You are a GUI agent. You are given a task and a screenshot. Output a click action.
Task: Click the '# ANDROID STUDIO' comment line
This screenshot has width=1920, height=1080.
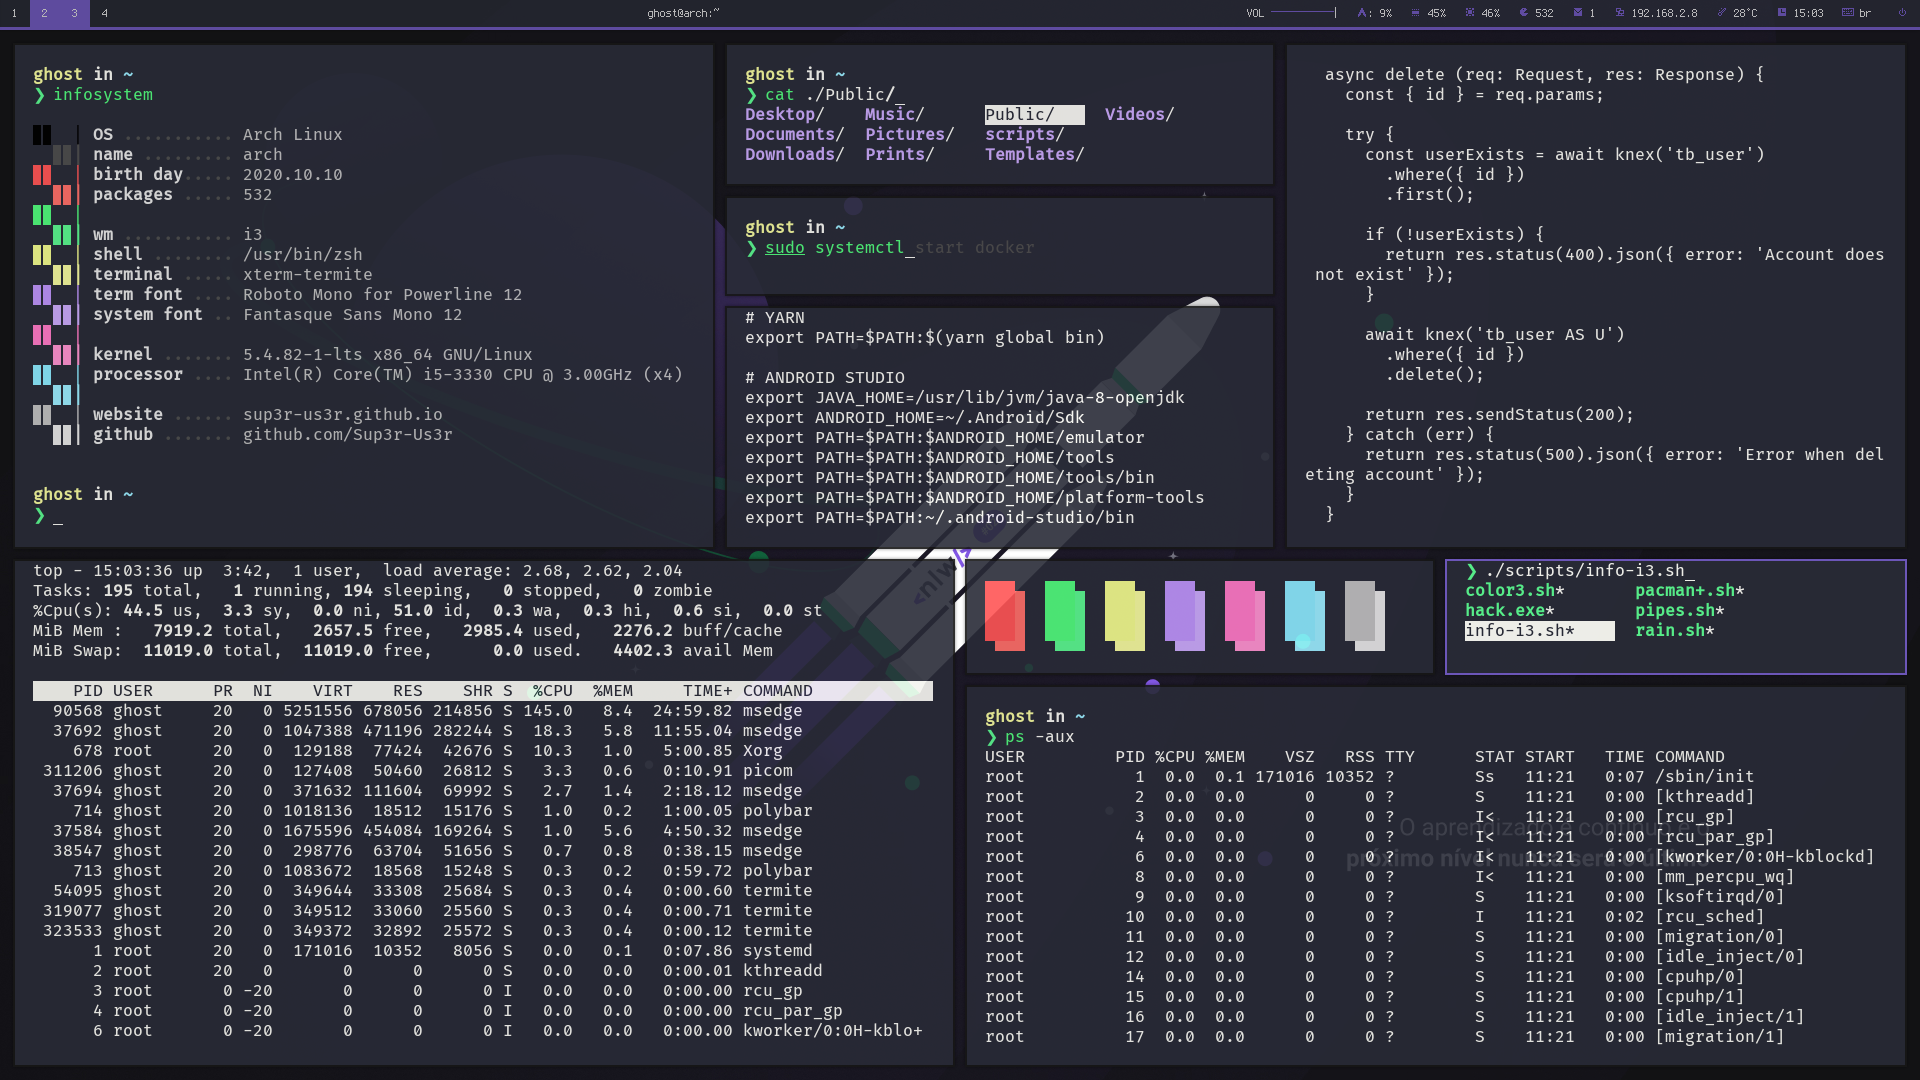824,378
